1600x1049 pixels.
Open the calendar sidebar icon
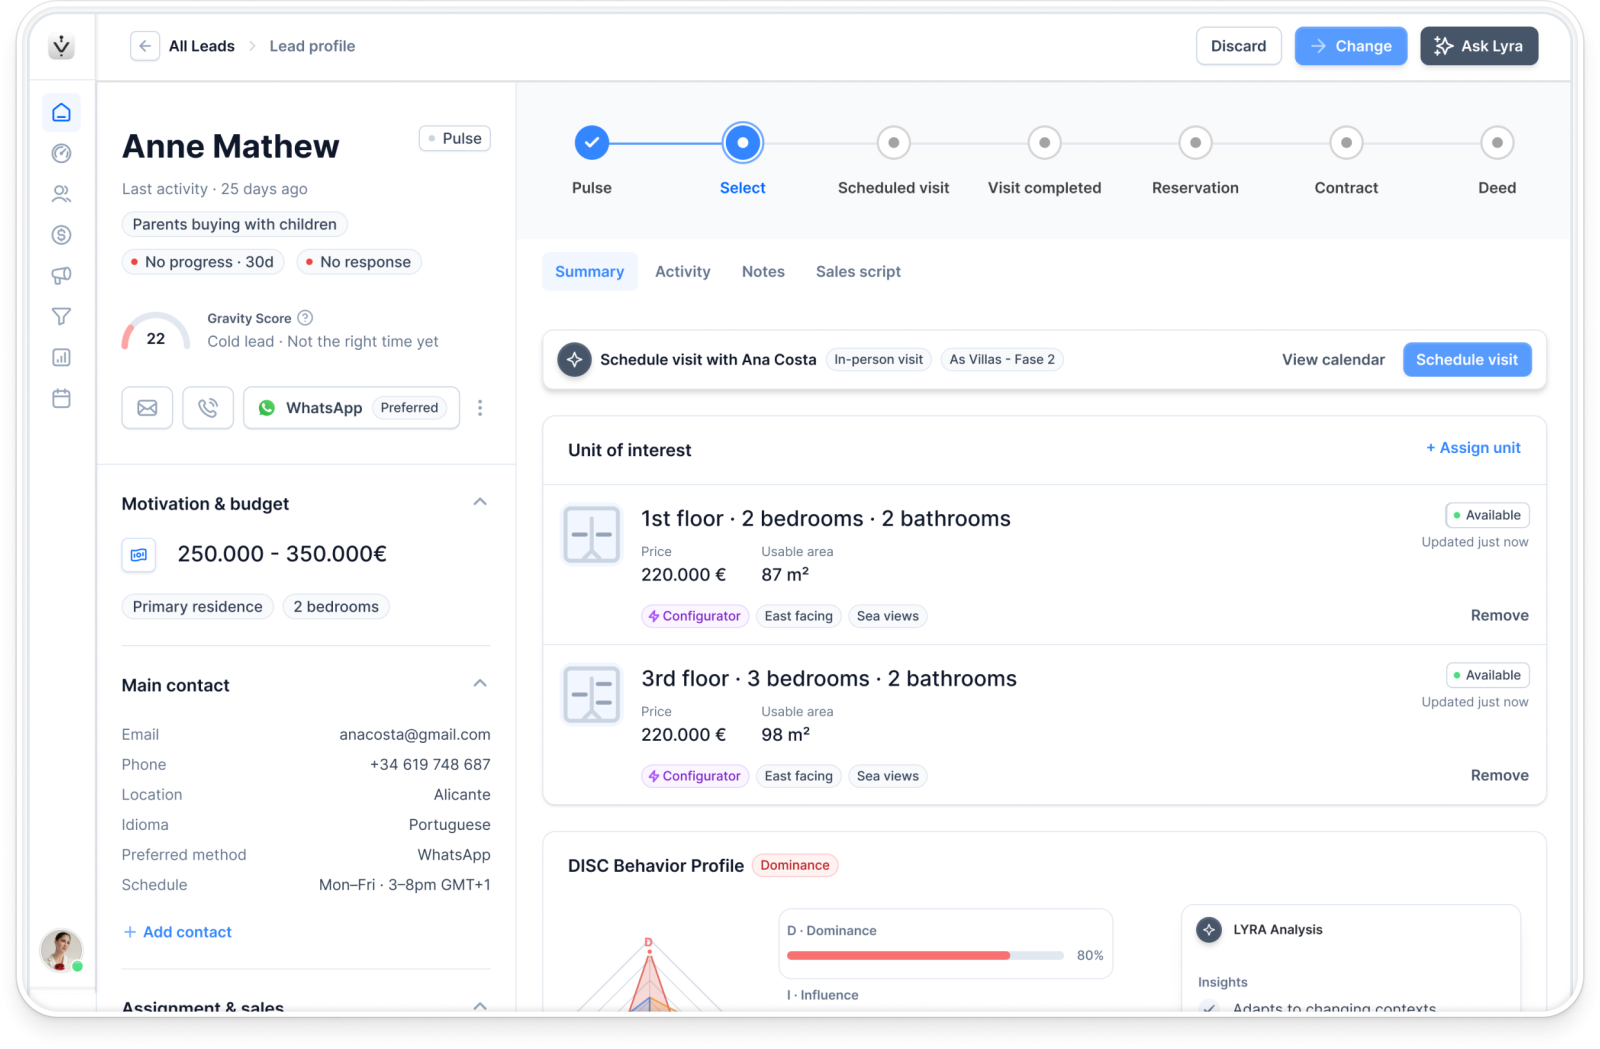click(61, 398)
